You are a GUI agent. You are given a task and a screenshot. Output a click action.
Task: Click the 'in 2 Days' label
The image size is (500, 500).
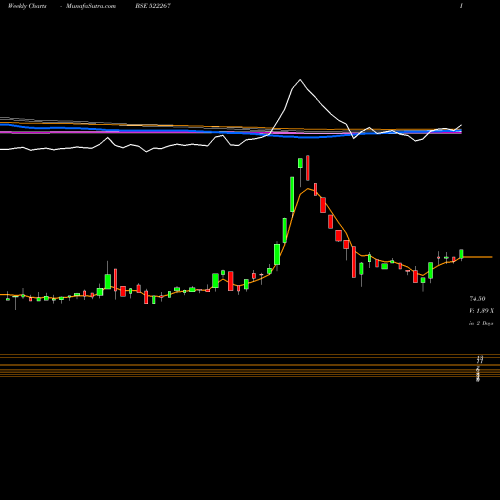(481, 323)
